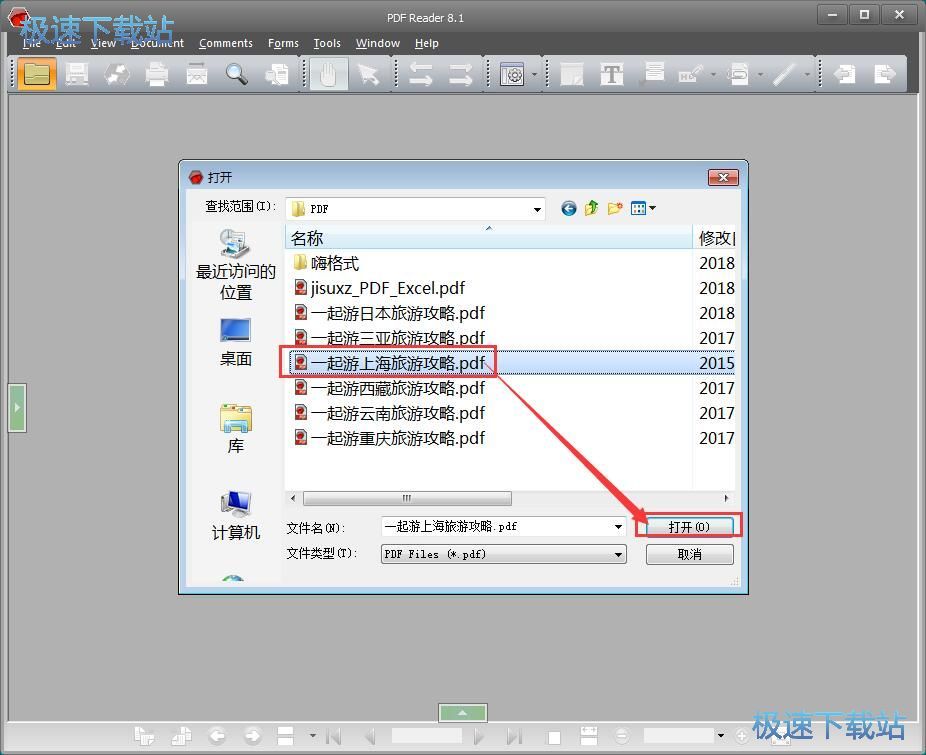The image size is (926, 755).
Task: Open the Tools menu
Action: coord(326,43)
